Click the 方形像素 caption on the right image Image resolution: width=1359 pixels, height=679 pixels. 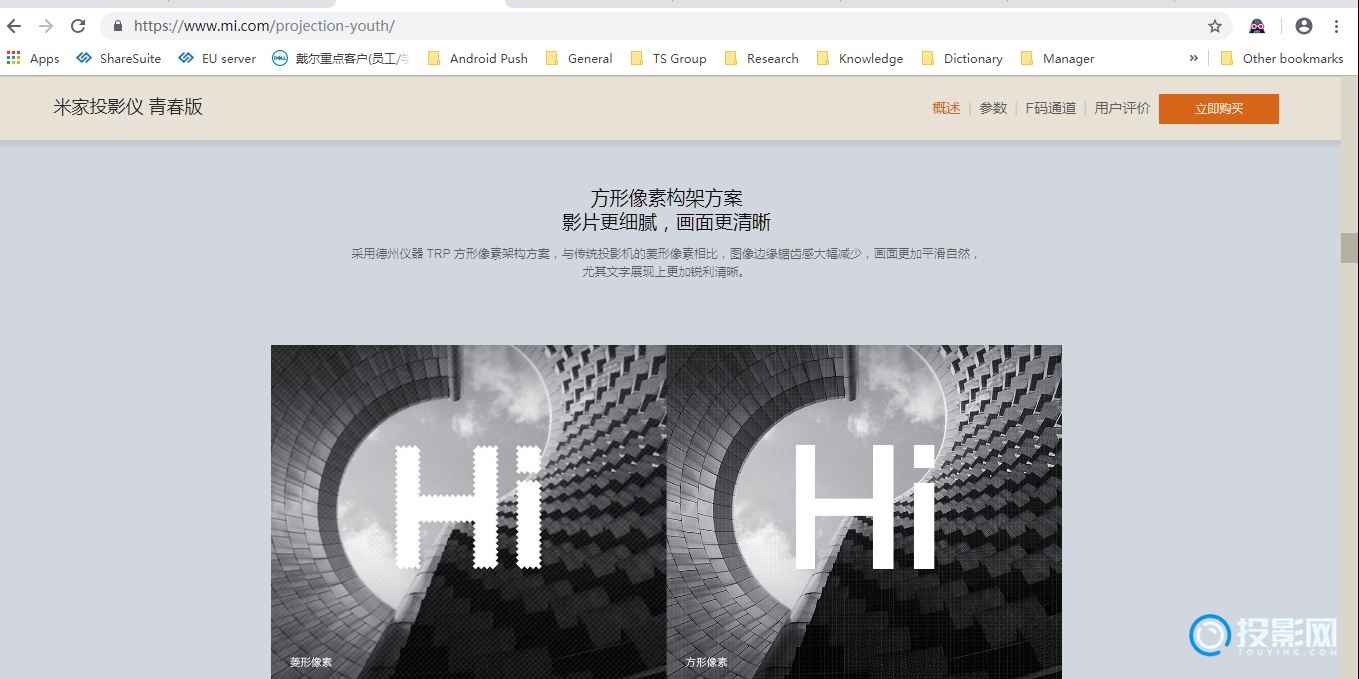(707, 662)
